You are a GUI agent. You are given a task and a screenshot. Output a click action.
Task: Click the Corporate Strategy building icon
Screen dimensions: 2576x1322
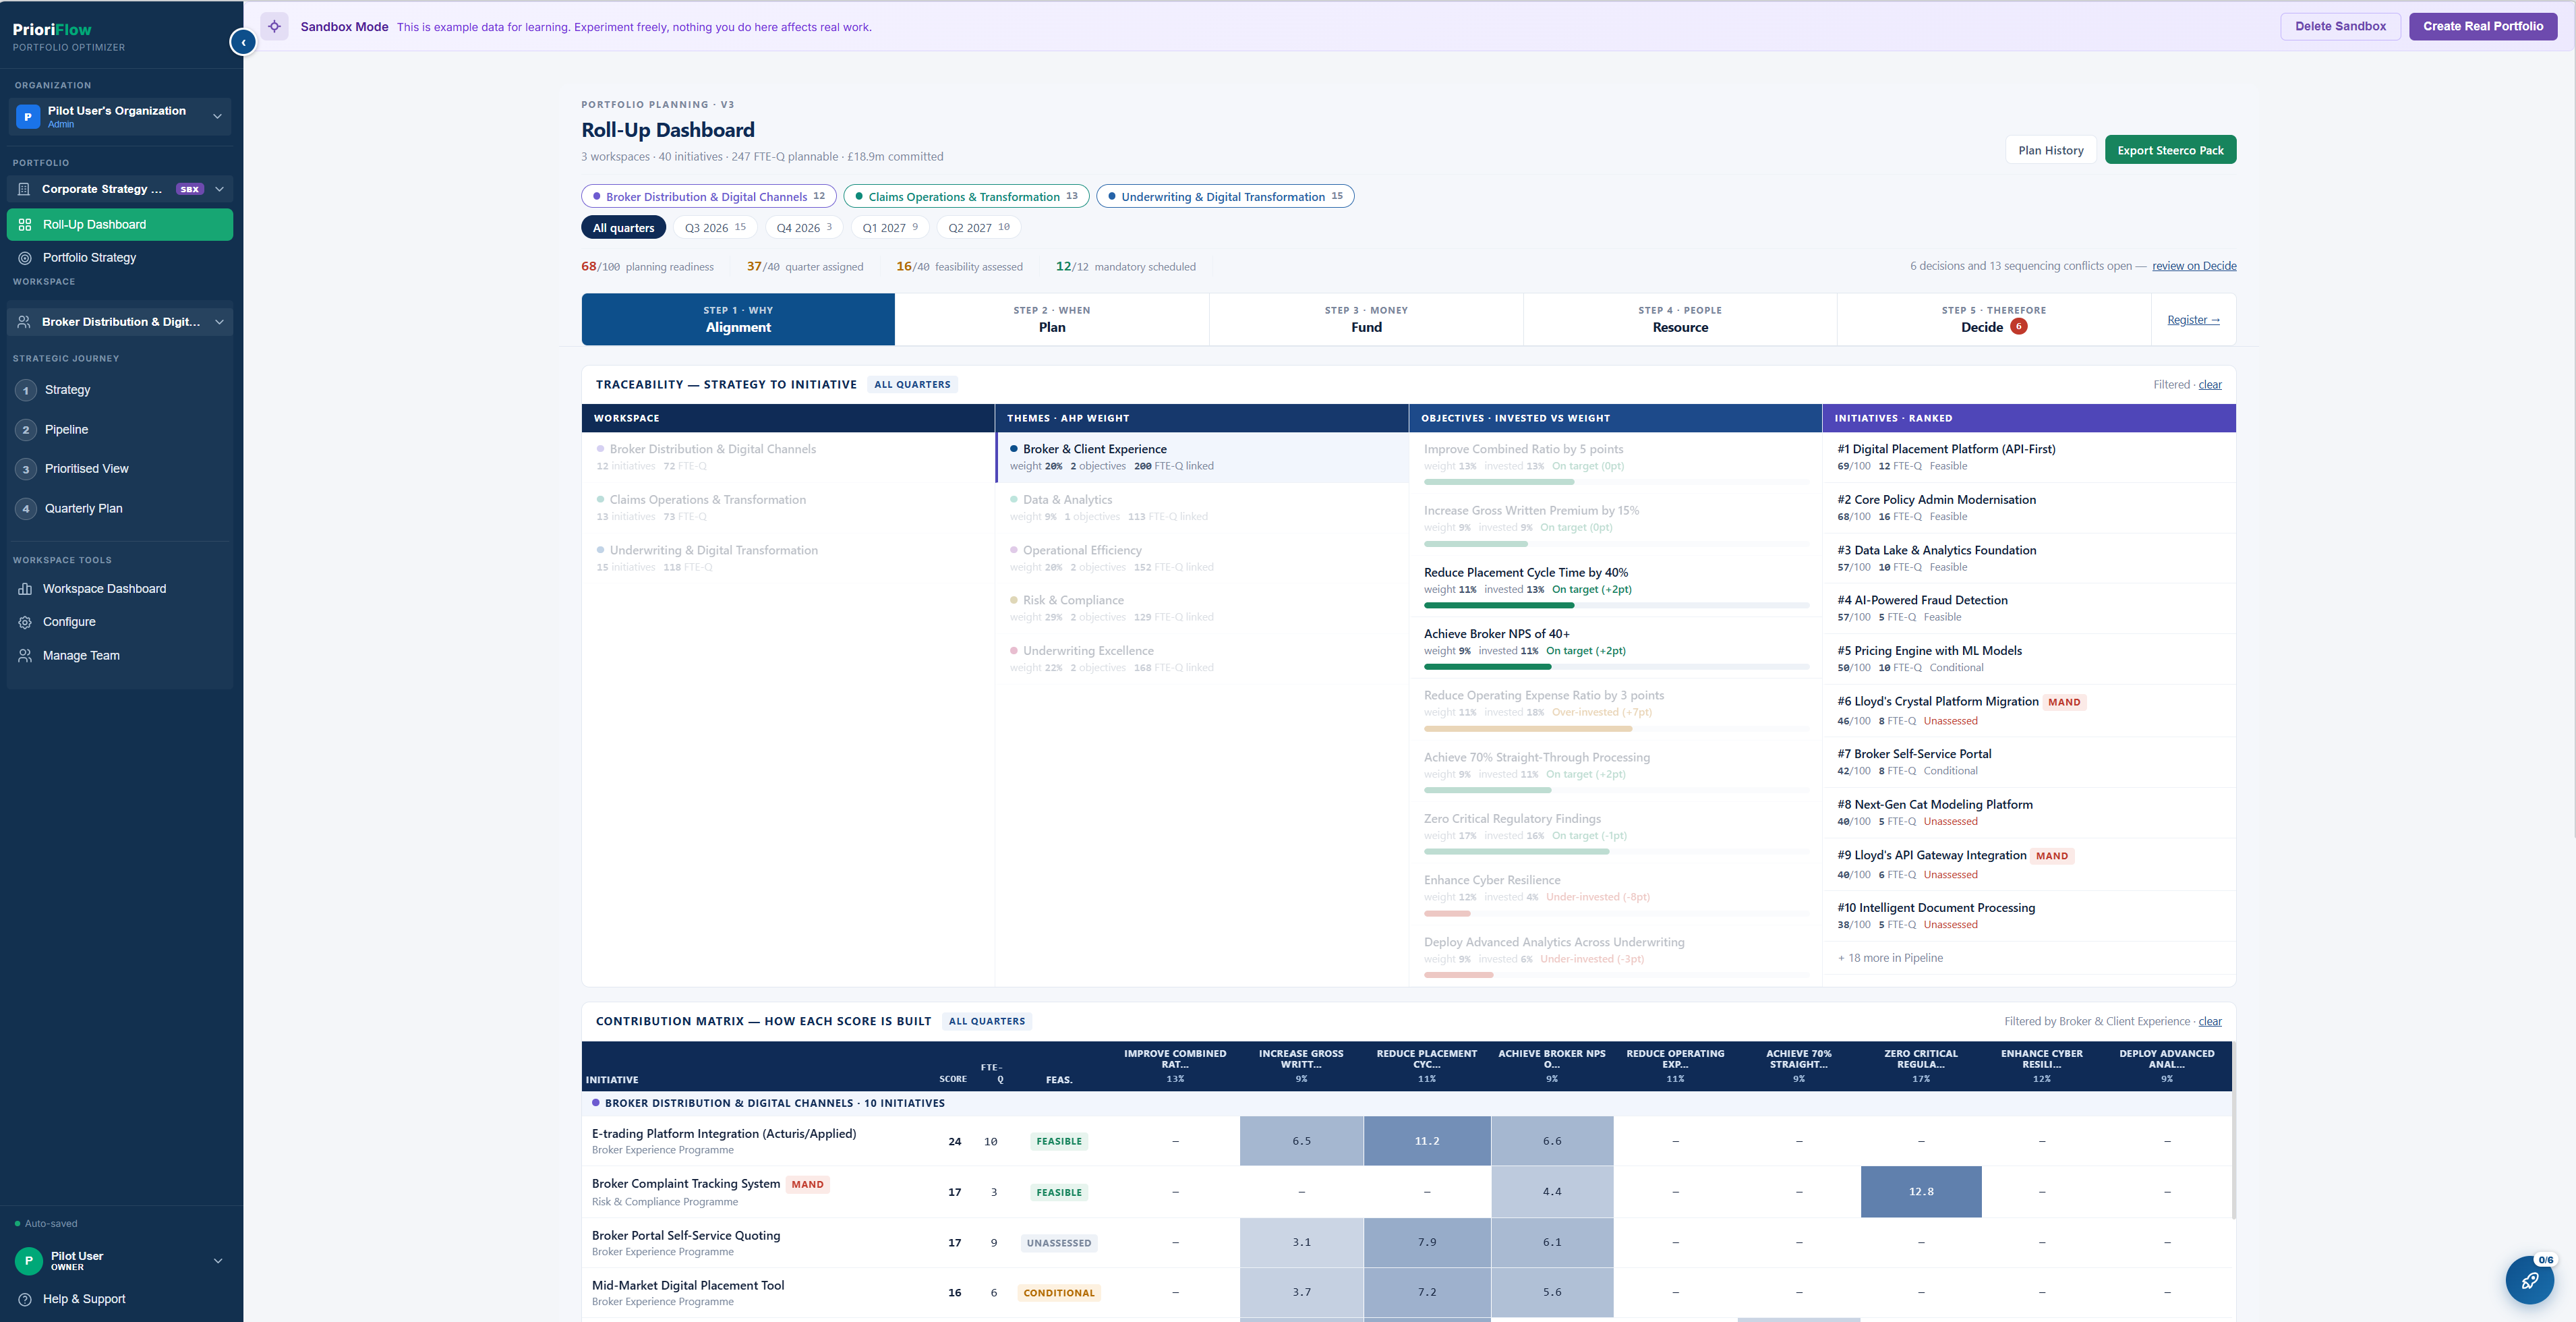[x=25, y=189]
